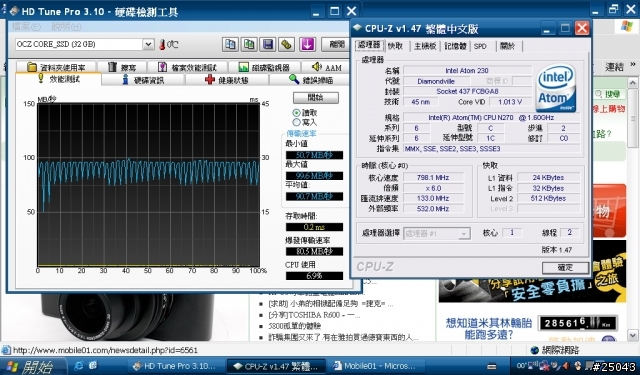
Task: Select the 讀取 read radio button
Action: pos(297,113)
